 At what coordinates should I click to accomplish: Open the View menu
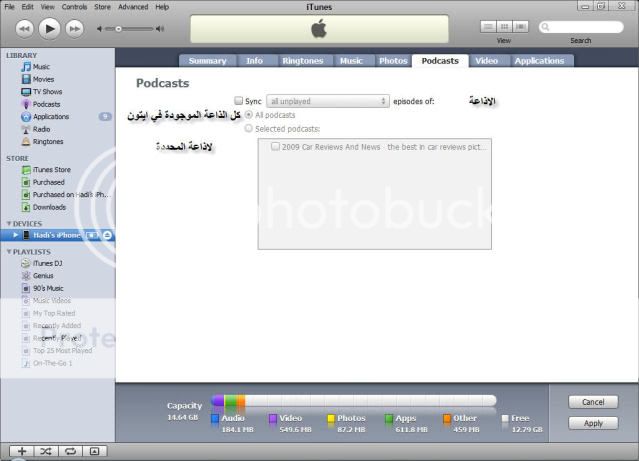click(x=47, y=7)
